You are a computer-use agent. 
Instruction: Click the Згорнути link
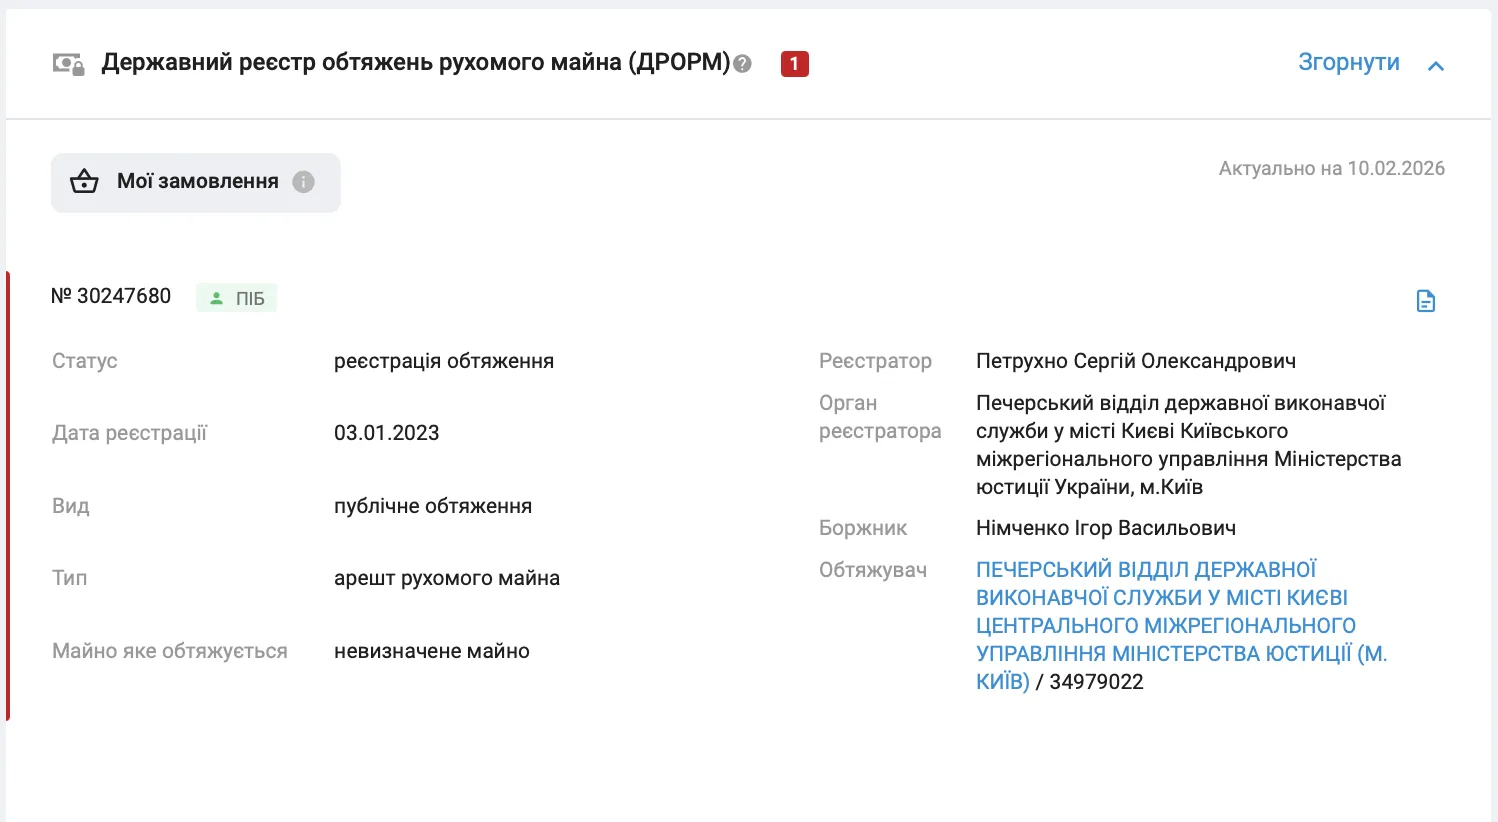pyautogui.click(x=1348, y=62)
